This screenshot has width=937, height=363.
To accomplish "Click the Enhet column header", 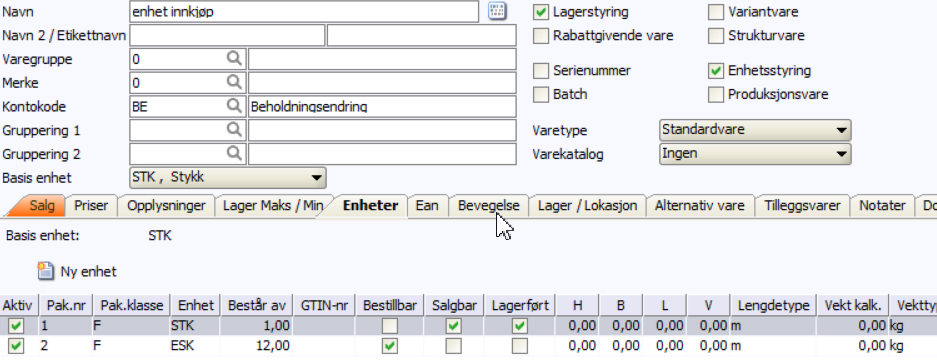I will 195,306.
